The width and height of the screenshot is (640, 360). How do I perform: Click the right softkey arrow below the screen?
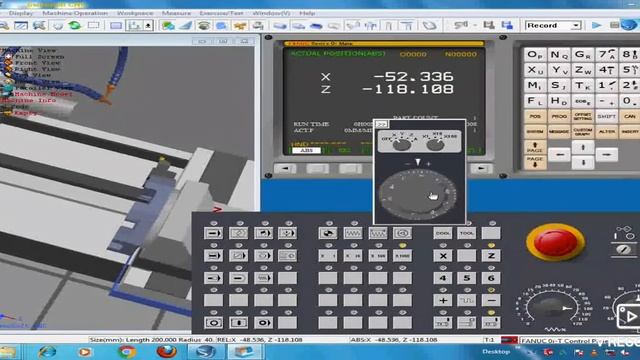click(x=481, y=169)
